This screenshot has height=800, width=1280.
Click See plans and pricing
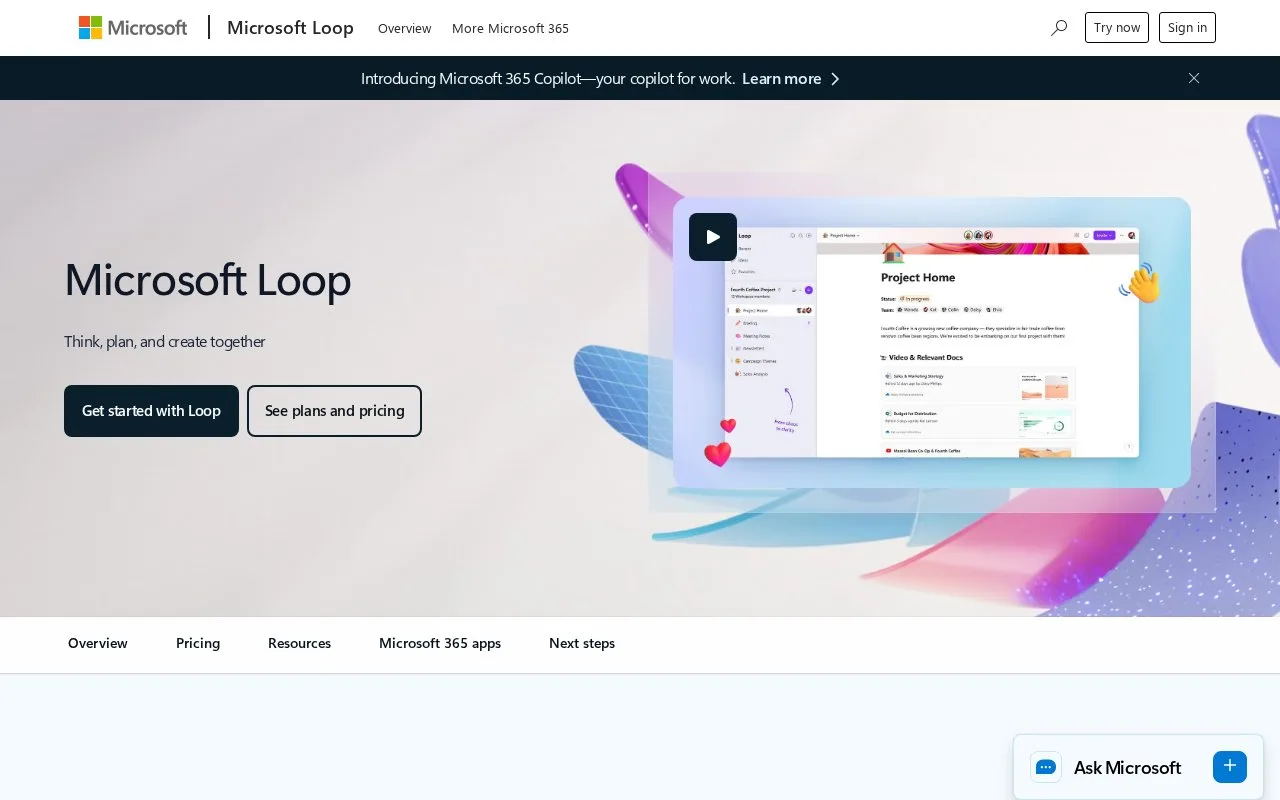tap(334, 411)
